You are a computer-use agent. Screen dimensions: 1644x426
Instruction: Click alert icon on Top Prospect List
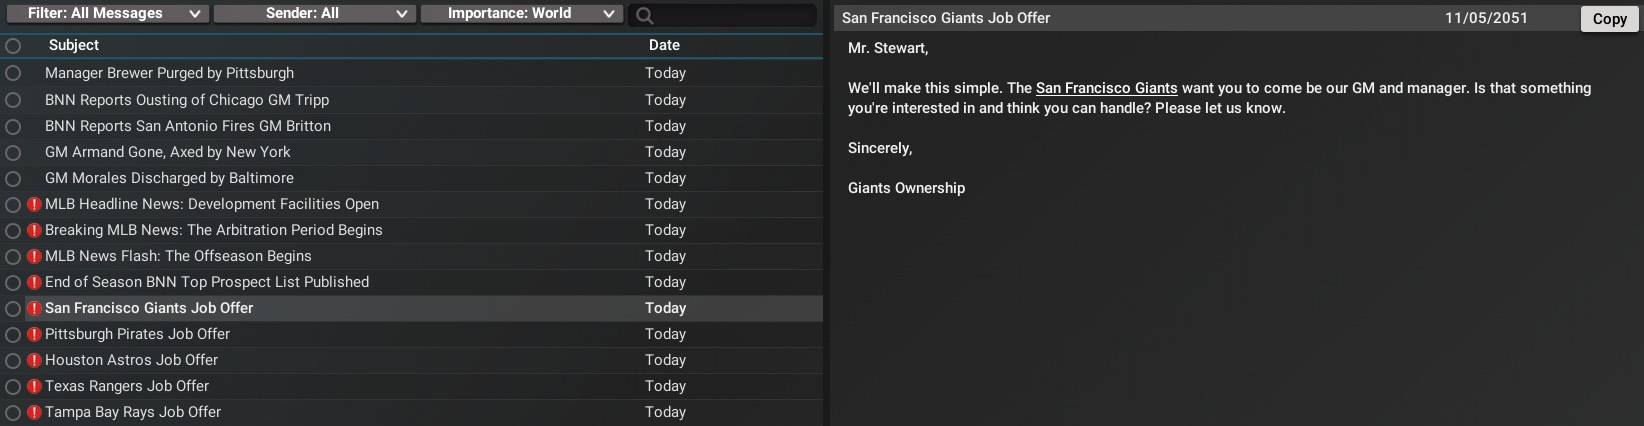[x=34, y=282]
